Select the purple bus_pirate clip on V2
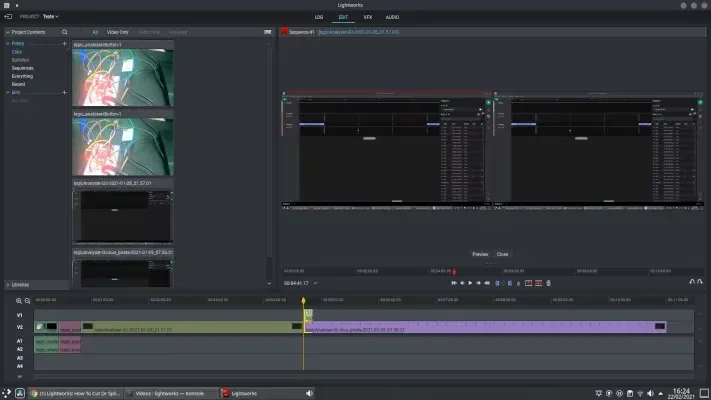Image resolution: width=711 pixels, height=400 pixels. point(486,327)
